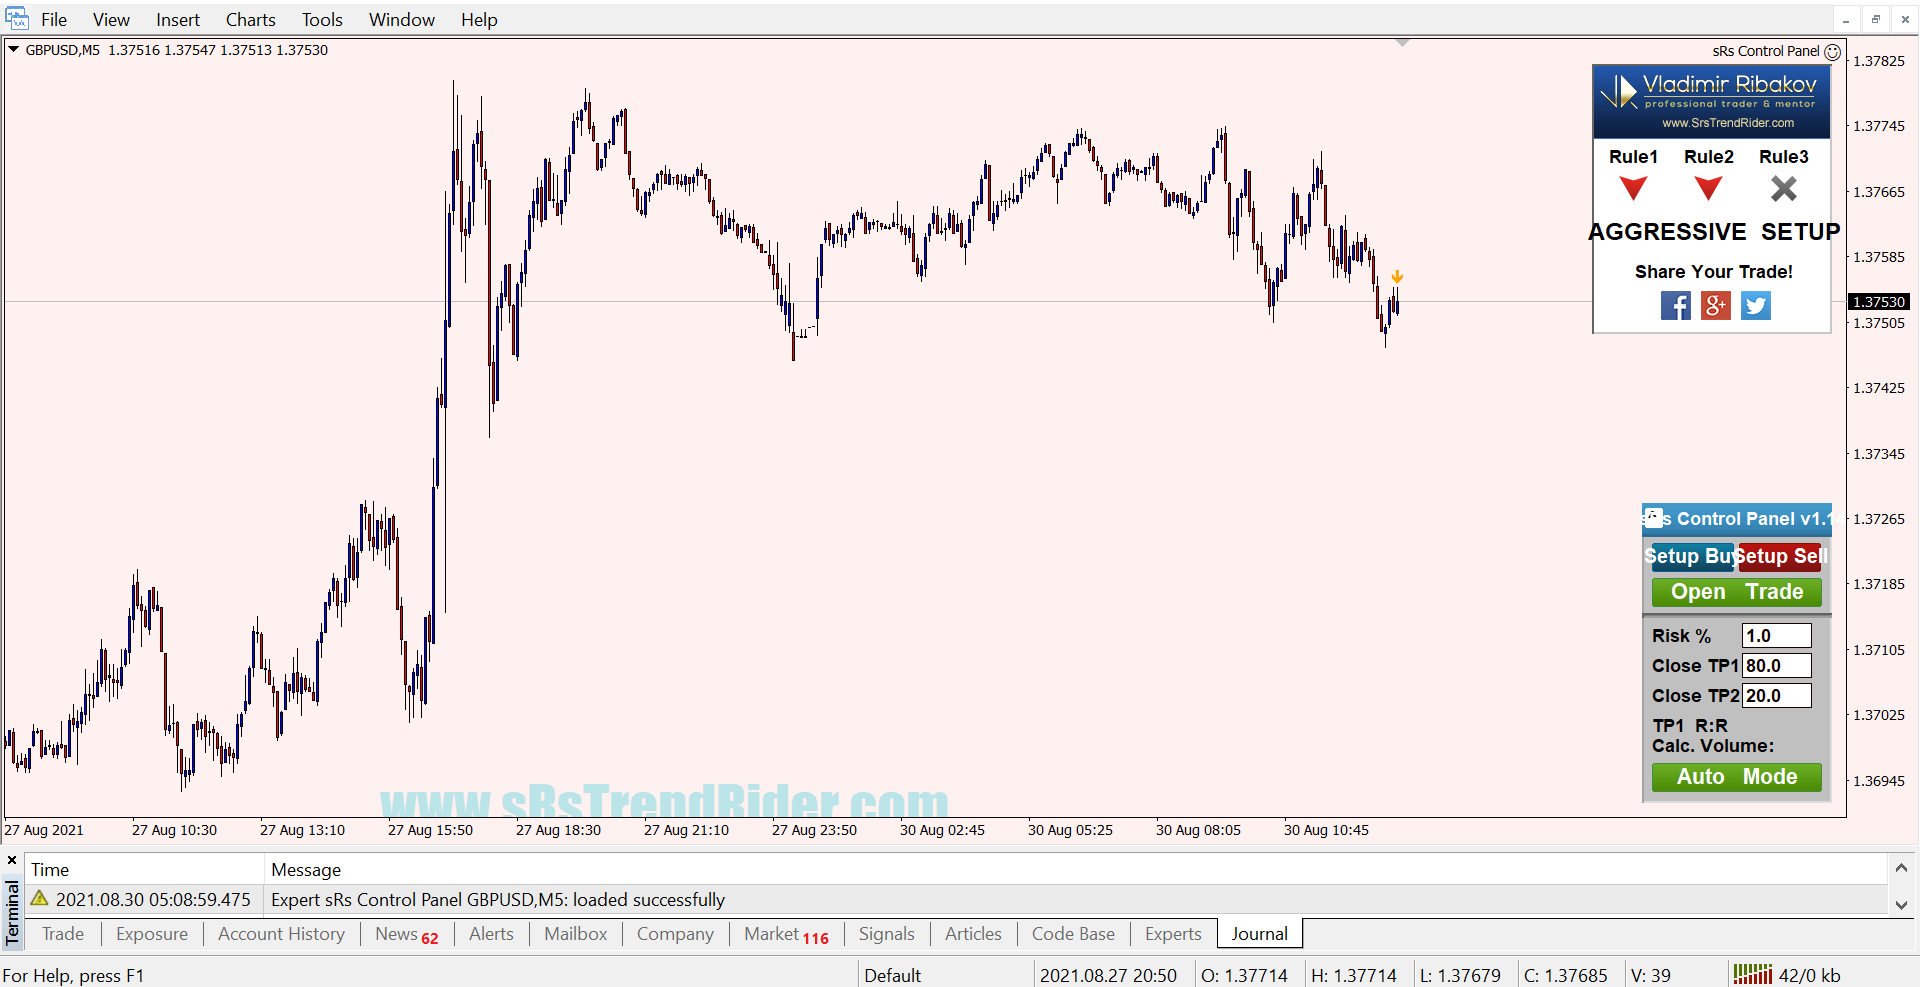Open the Insert menu

(x=178, y=20)
